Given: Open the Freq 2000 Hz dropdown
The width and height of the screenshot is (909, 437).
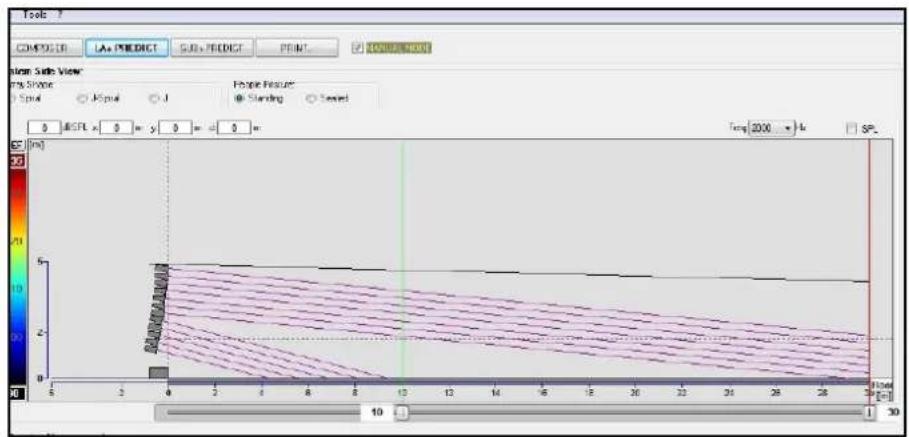Looking at the screenshot, I should (x=772, y=126).
